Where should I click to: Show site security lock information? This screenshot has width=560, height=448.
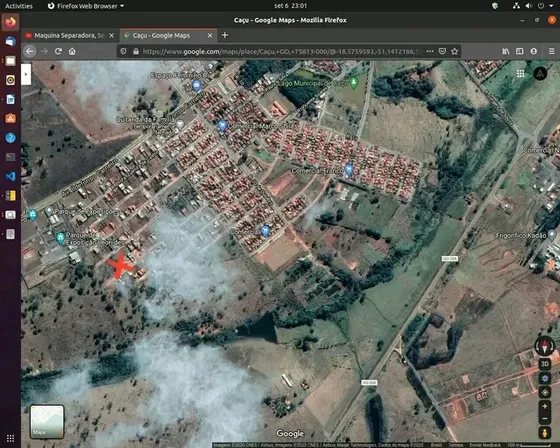coord(136,51)
